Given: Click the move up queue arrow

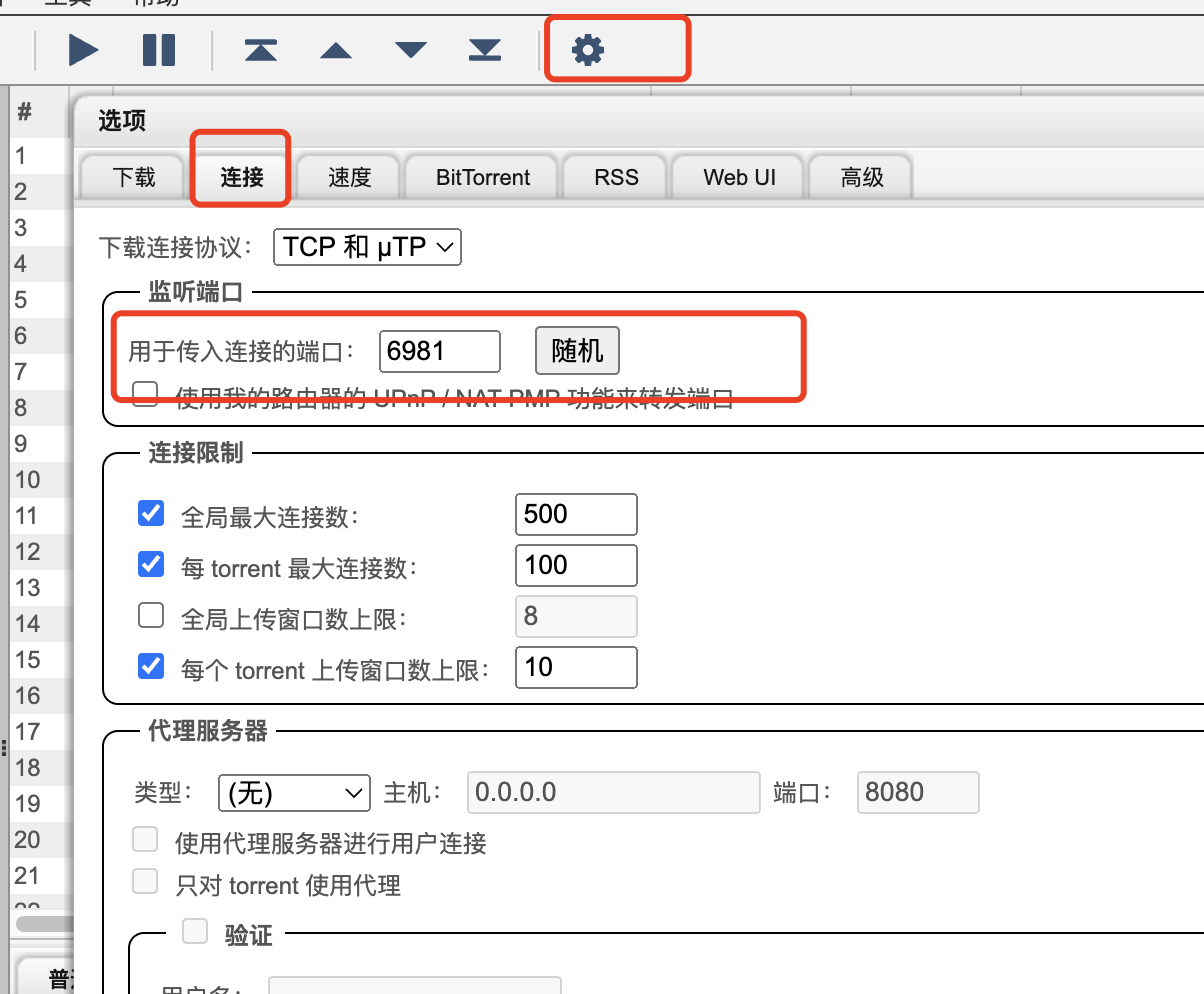Looking at the screenshot, I should point(336,50).
